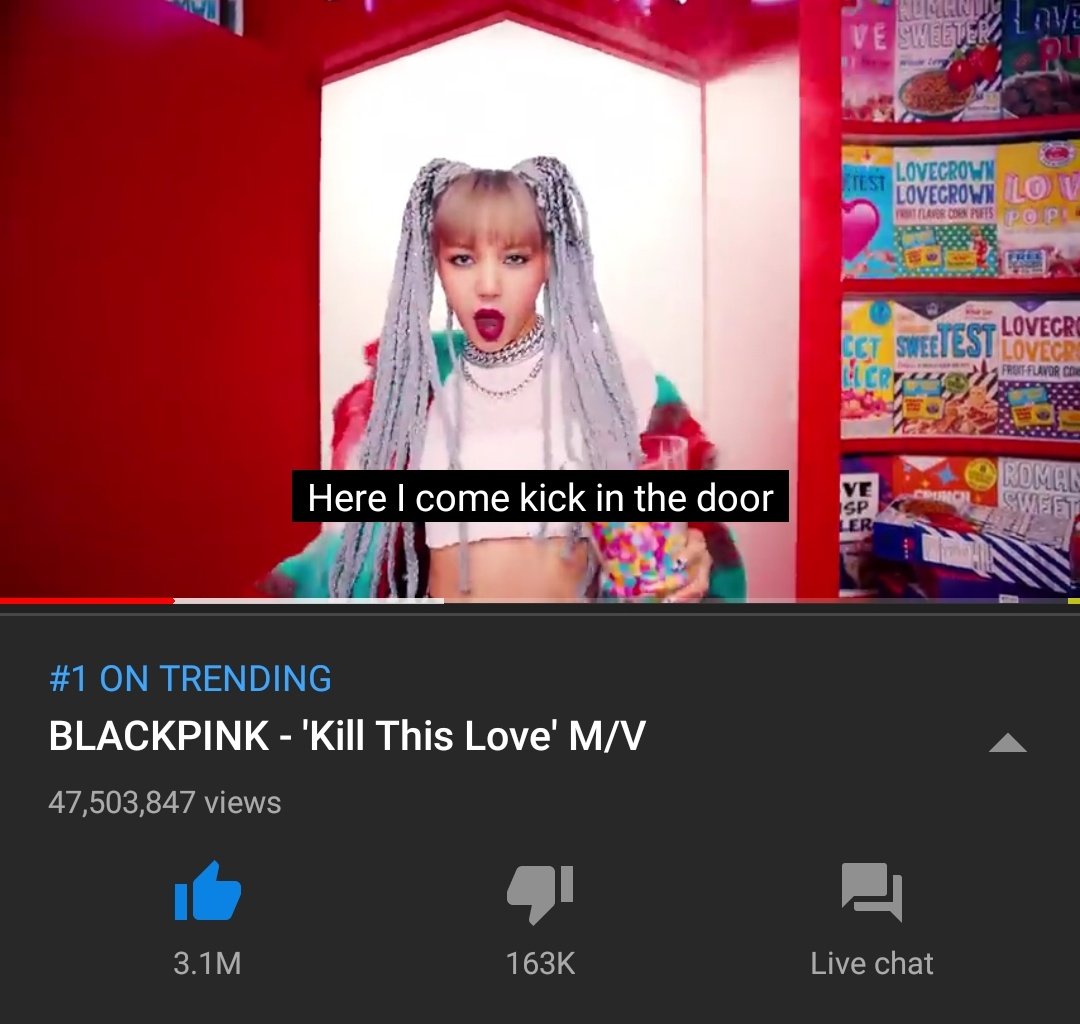This screenshot has height=1024, width=1080.
Task: Click the 163K dislike count
Action: point(540,963)
